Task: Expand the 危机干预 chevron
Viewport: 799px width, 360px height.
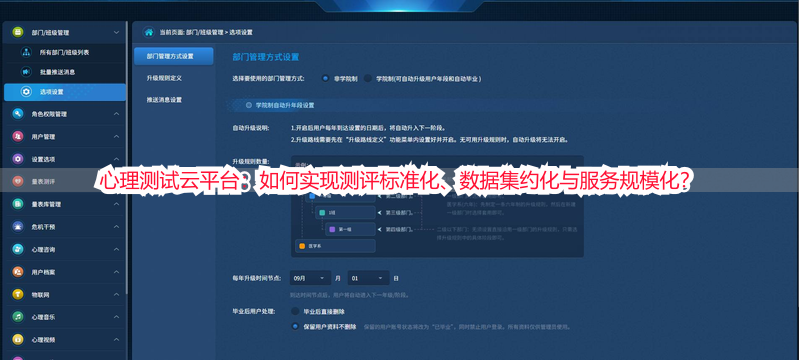Action: point(116,226)
